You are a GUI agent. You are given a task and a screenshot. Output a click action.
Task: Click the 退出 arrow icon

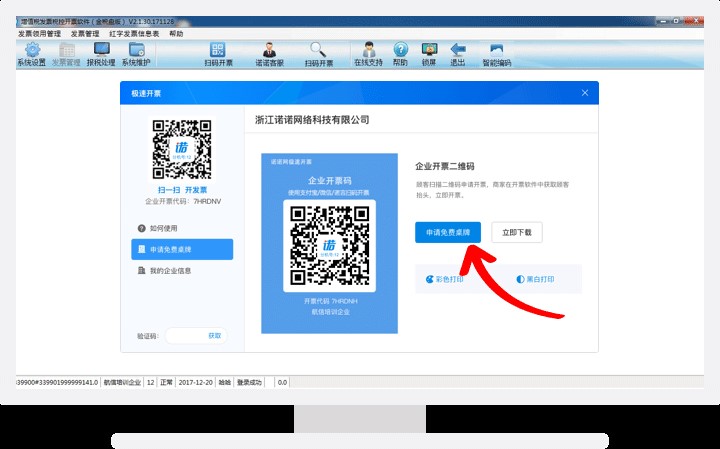click(458, 49)
